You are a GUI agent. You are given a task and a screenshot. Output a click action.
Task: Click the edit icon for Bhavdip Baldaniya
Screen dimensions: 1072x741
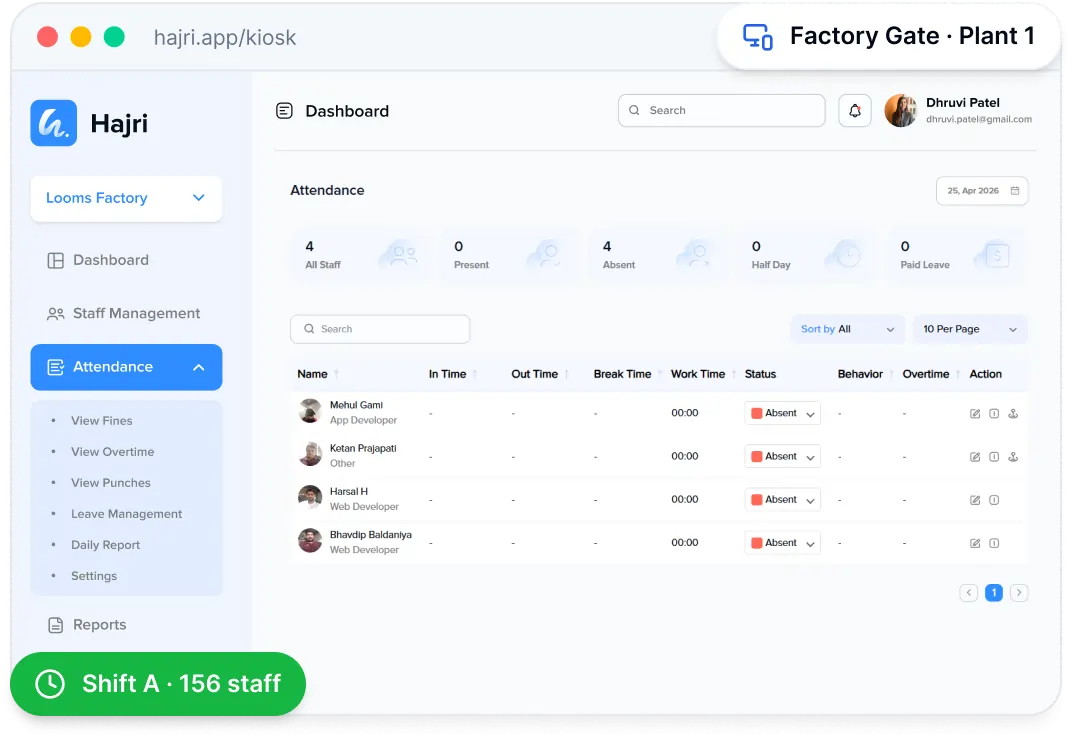click(975, 543)
